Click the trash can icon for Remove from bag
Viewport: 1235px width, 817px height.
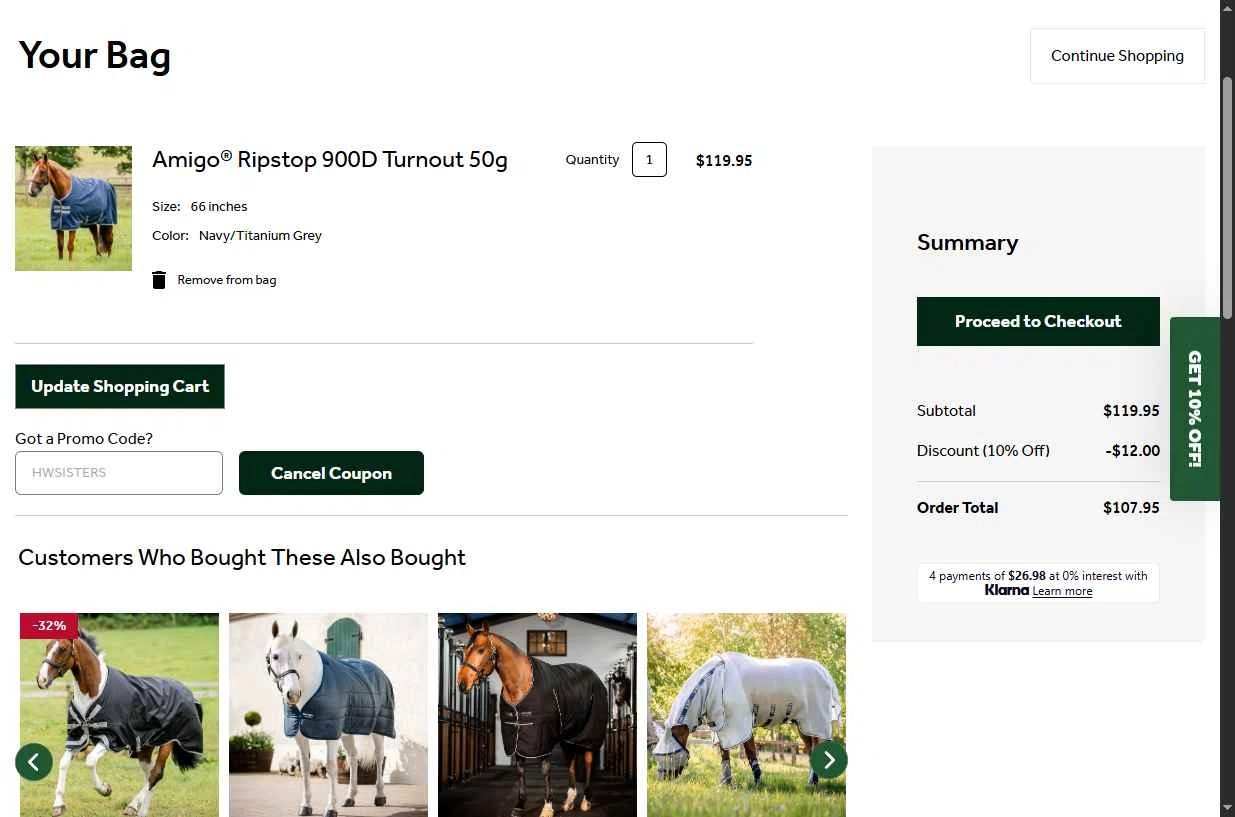(159, 280)
